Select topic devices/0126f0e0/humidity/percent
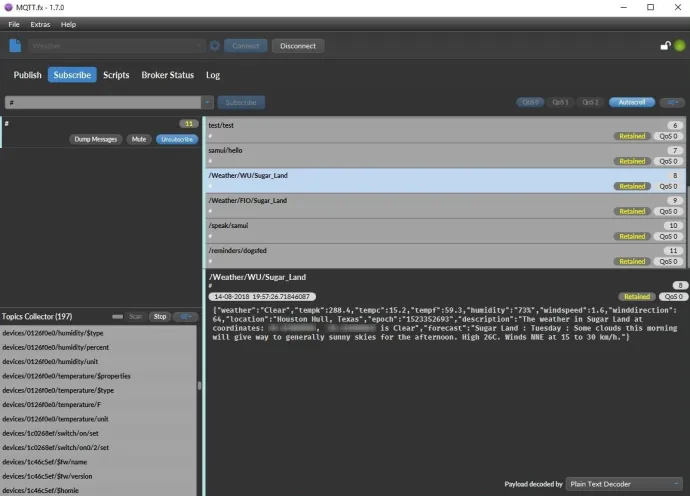 pyautogui.click(x=98, y=347)
